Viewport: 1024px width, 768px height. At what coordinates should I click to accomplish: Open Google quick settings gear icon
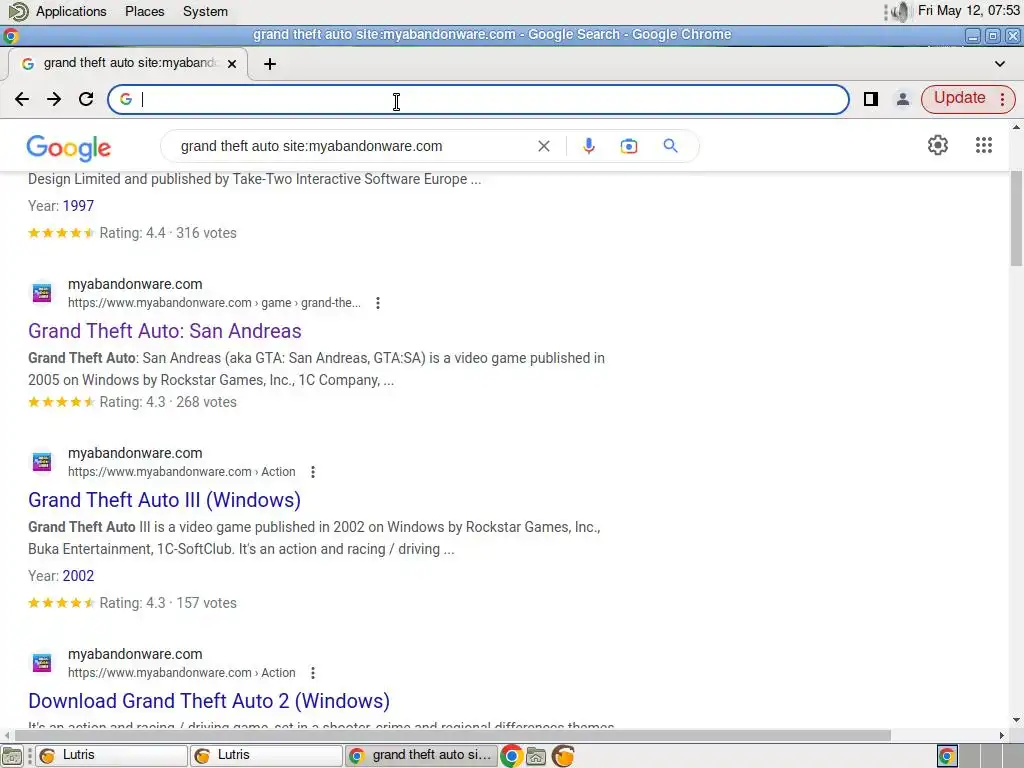pos(938,145)
